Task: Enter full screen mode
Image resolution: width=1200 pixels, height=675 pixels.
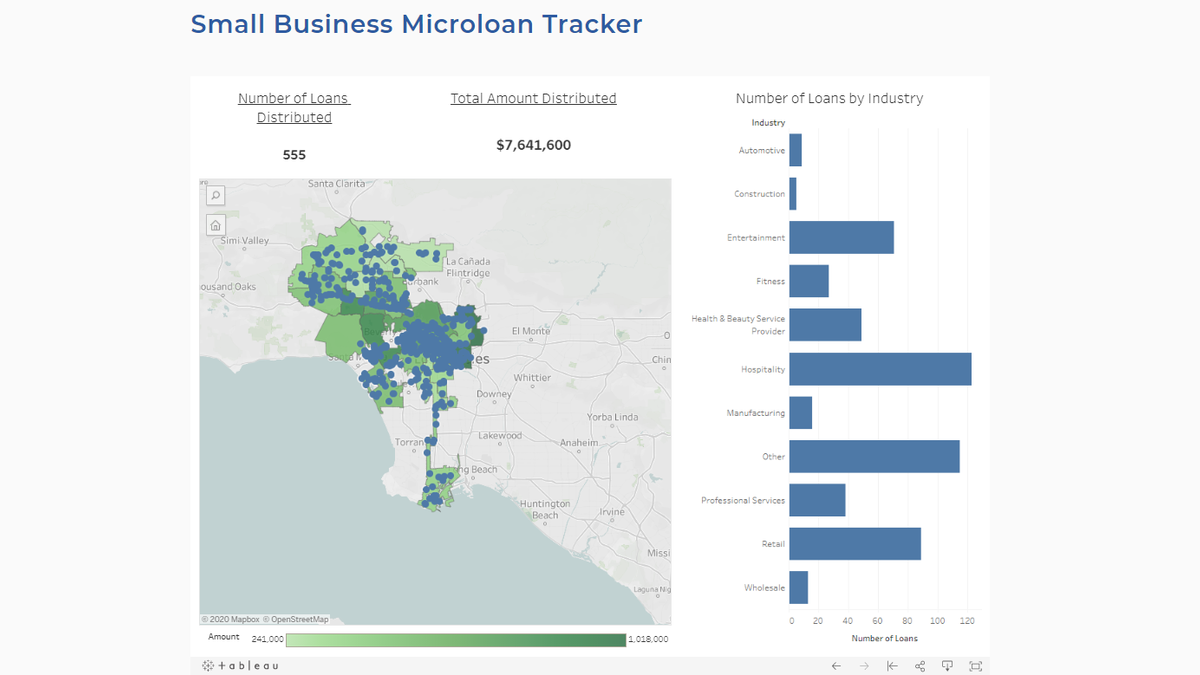Action: pos(976,666)
